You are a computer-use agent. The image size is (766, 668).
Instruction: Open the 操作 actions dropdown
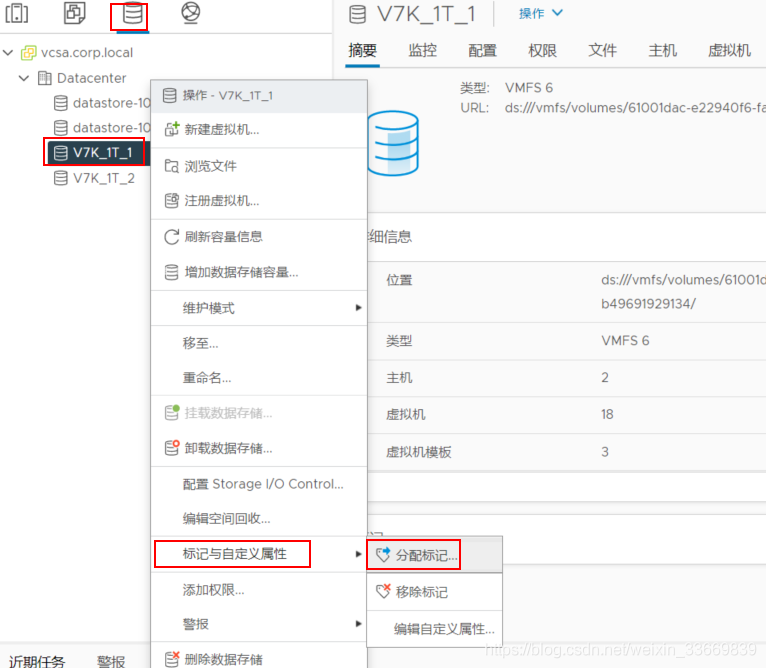tap(541, 13)
